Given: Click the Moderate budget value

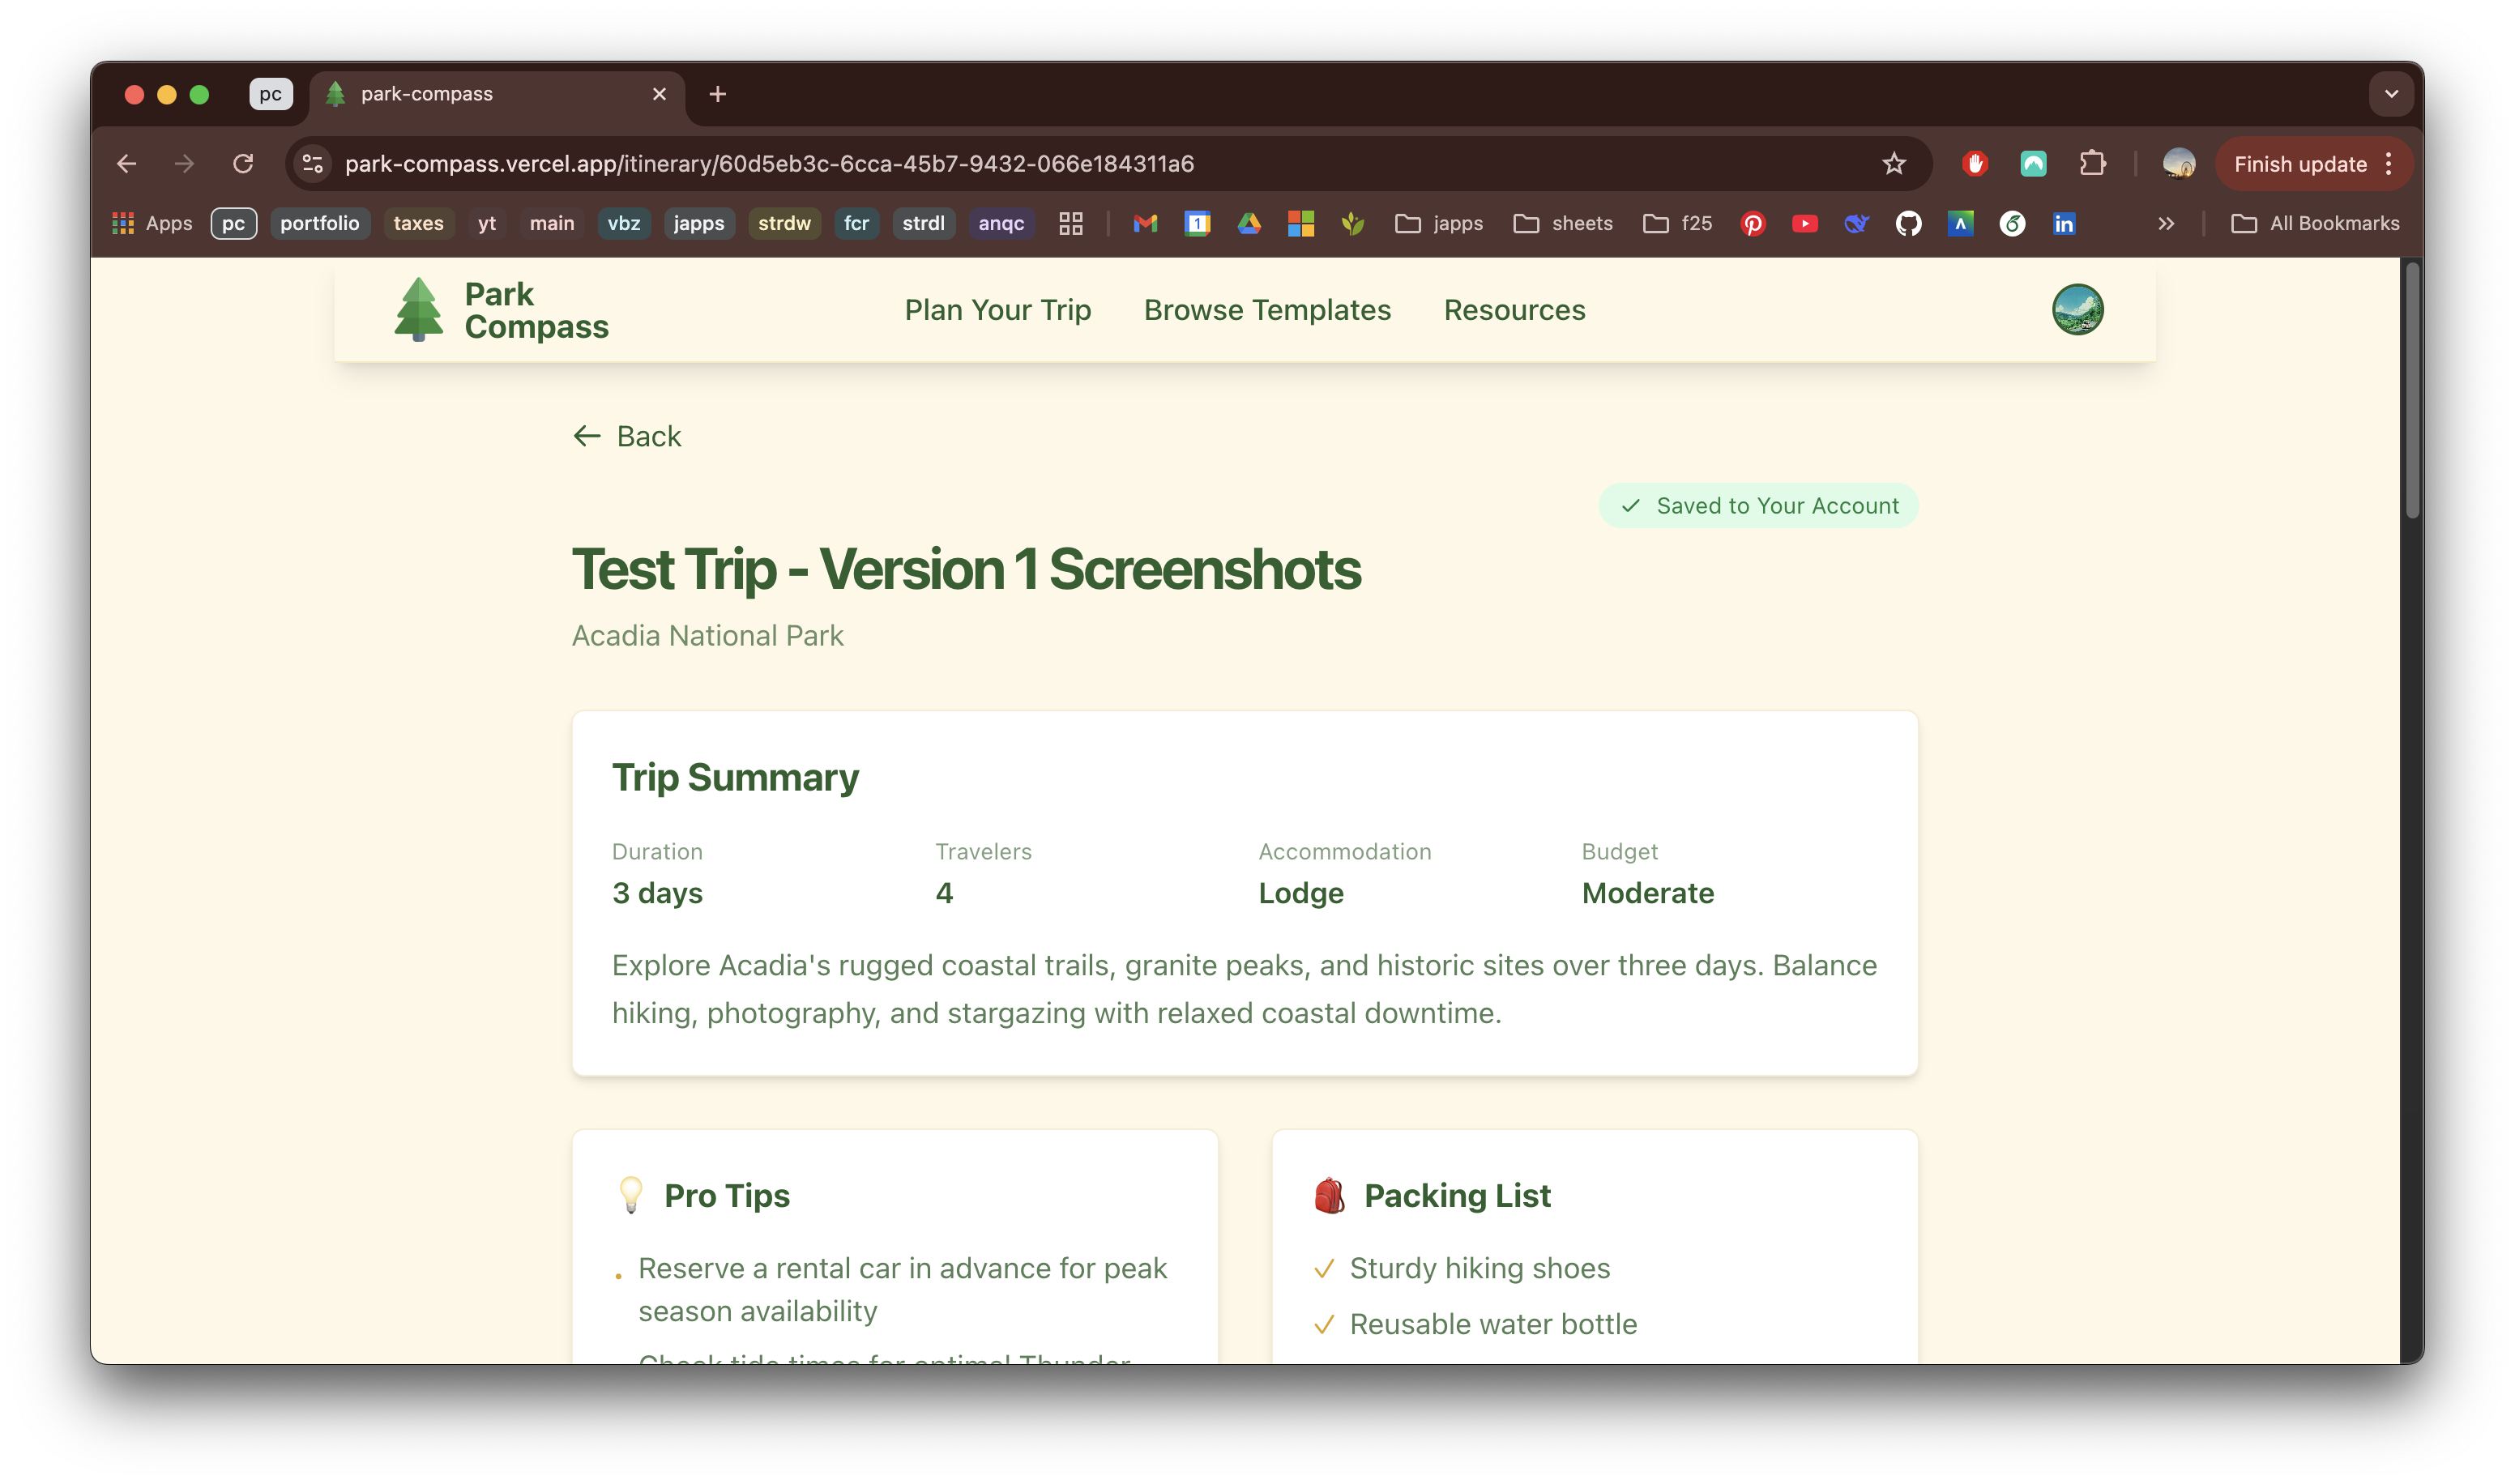Looking at the screenshot, I should 1647,893.
